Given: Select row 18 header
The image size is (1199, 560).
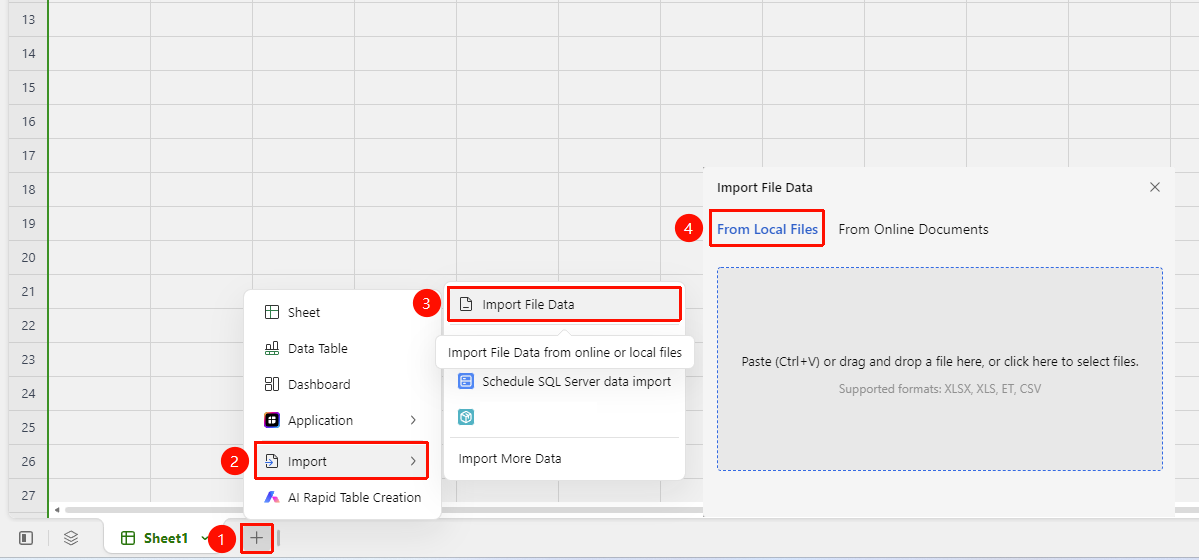Looking at the screenshot, I should 28,189.
